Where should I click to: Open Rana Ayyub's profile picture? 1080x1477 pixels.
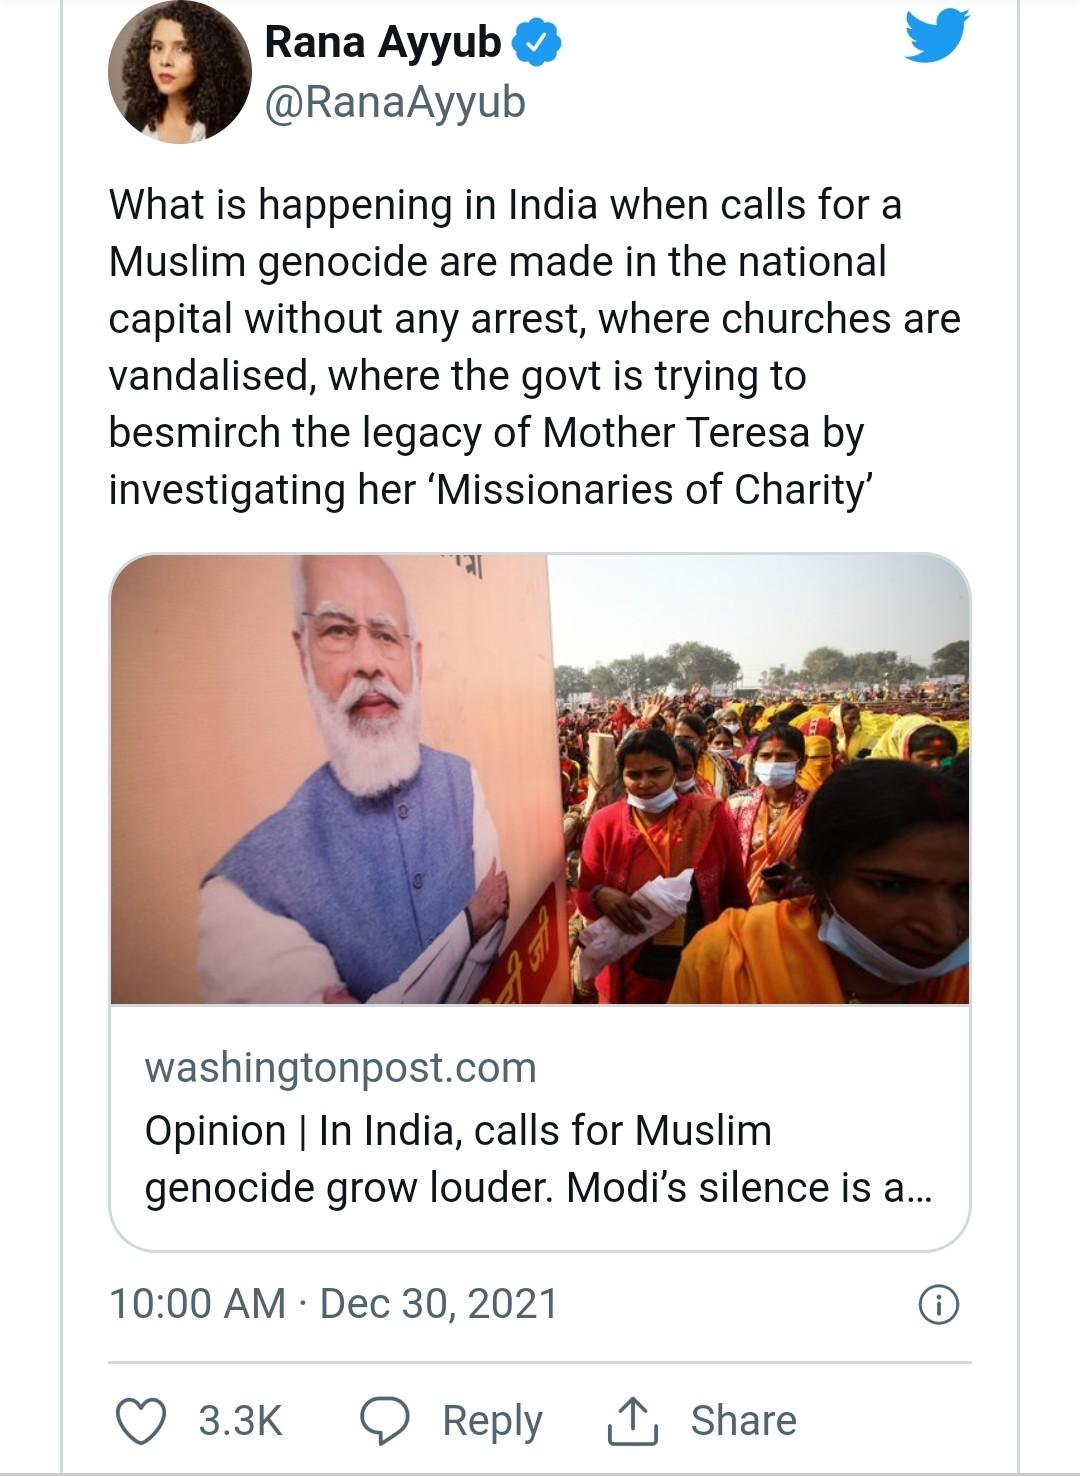coord(179,73)
